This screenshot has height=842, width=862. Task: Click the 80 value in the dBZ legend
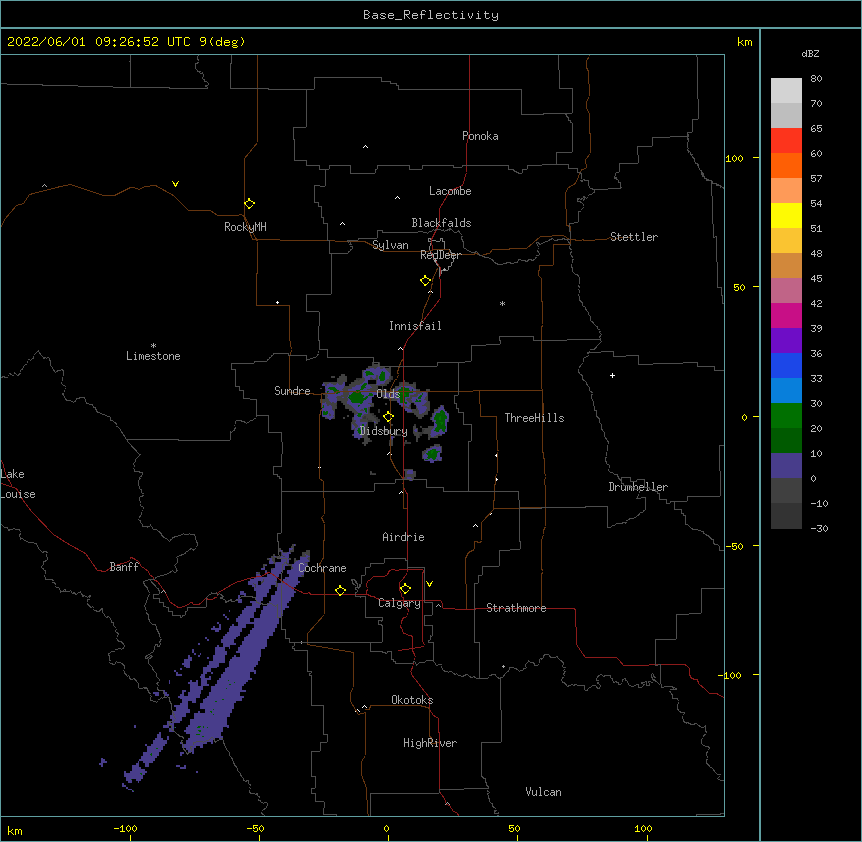(x=816, y=79)
